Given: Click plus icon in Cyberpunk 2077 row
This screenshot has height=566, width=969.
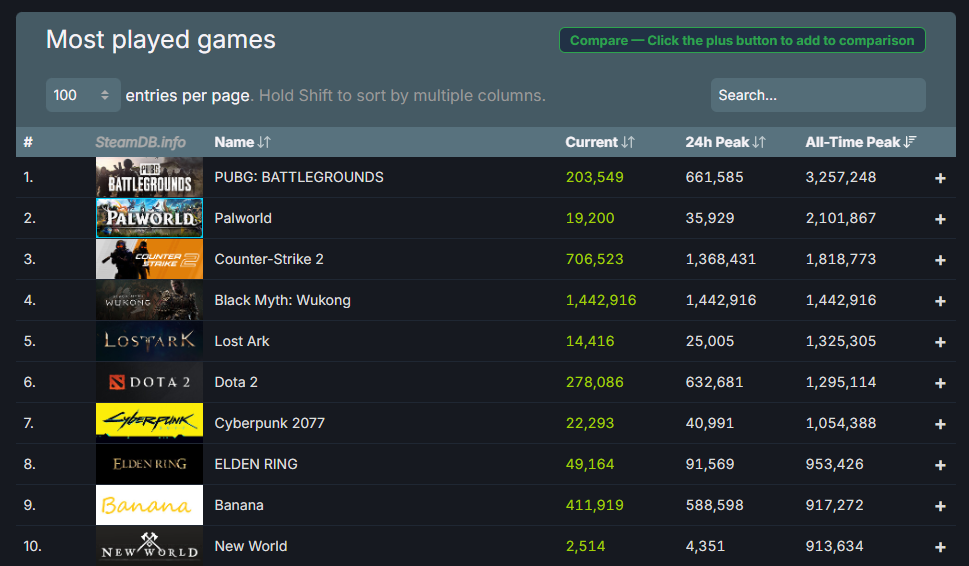Looking at the screenshot, I should click(x=940, y=424).
